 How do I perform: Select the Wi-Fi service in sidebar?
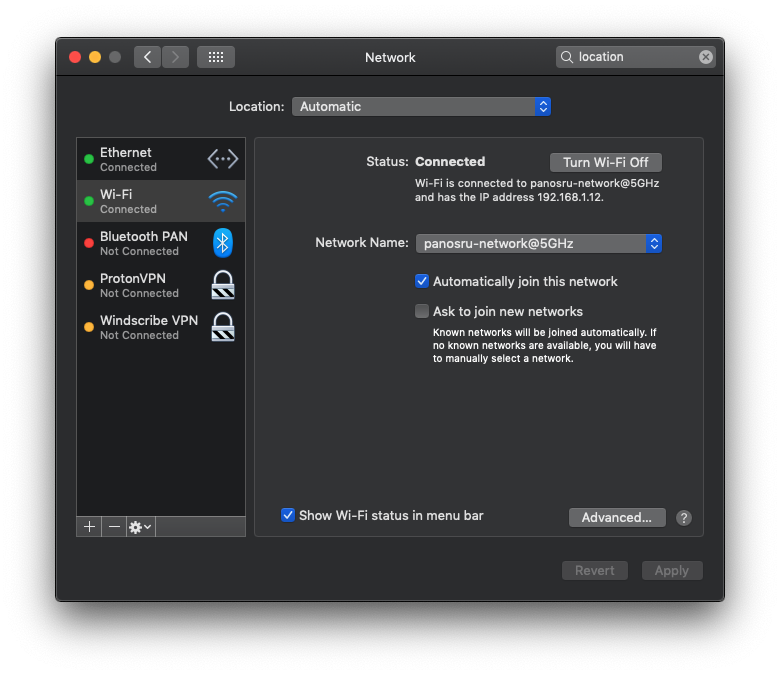tap(161, 201)
